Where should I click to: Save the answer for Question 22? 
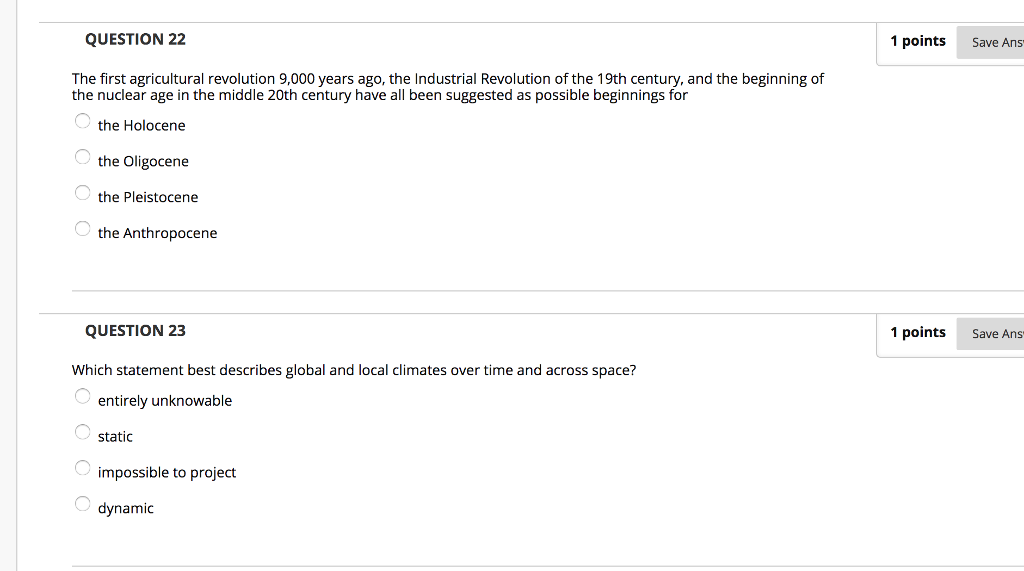pos(991,42)
